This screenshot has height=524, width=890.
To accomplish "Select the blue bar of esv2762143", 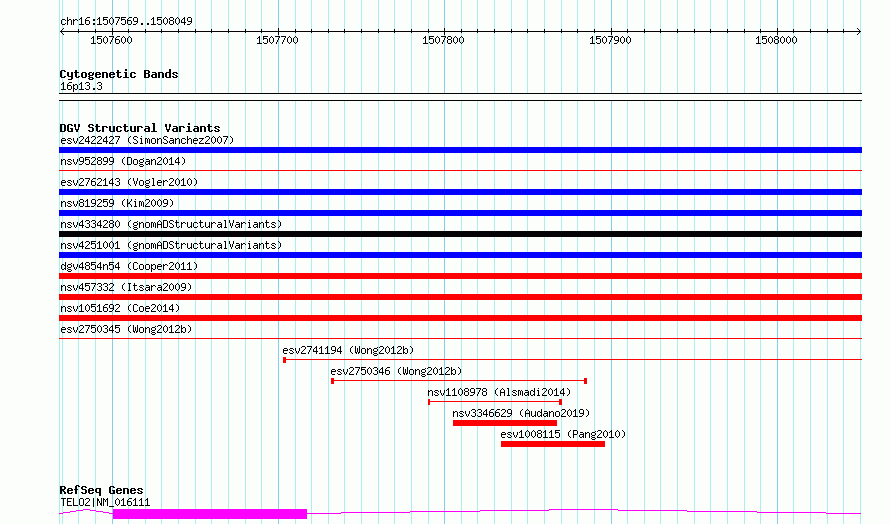I will pos(460,192).
